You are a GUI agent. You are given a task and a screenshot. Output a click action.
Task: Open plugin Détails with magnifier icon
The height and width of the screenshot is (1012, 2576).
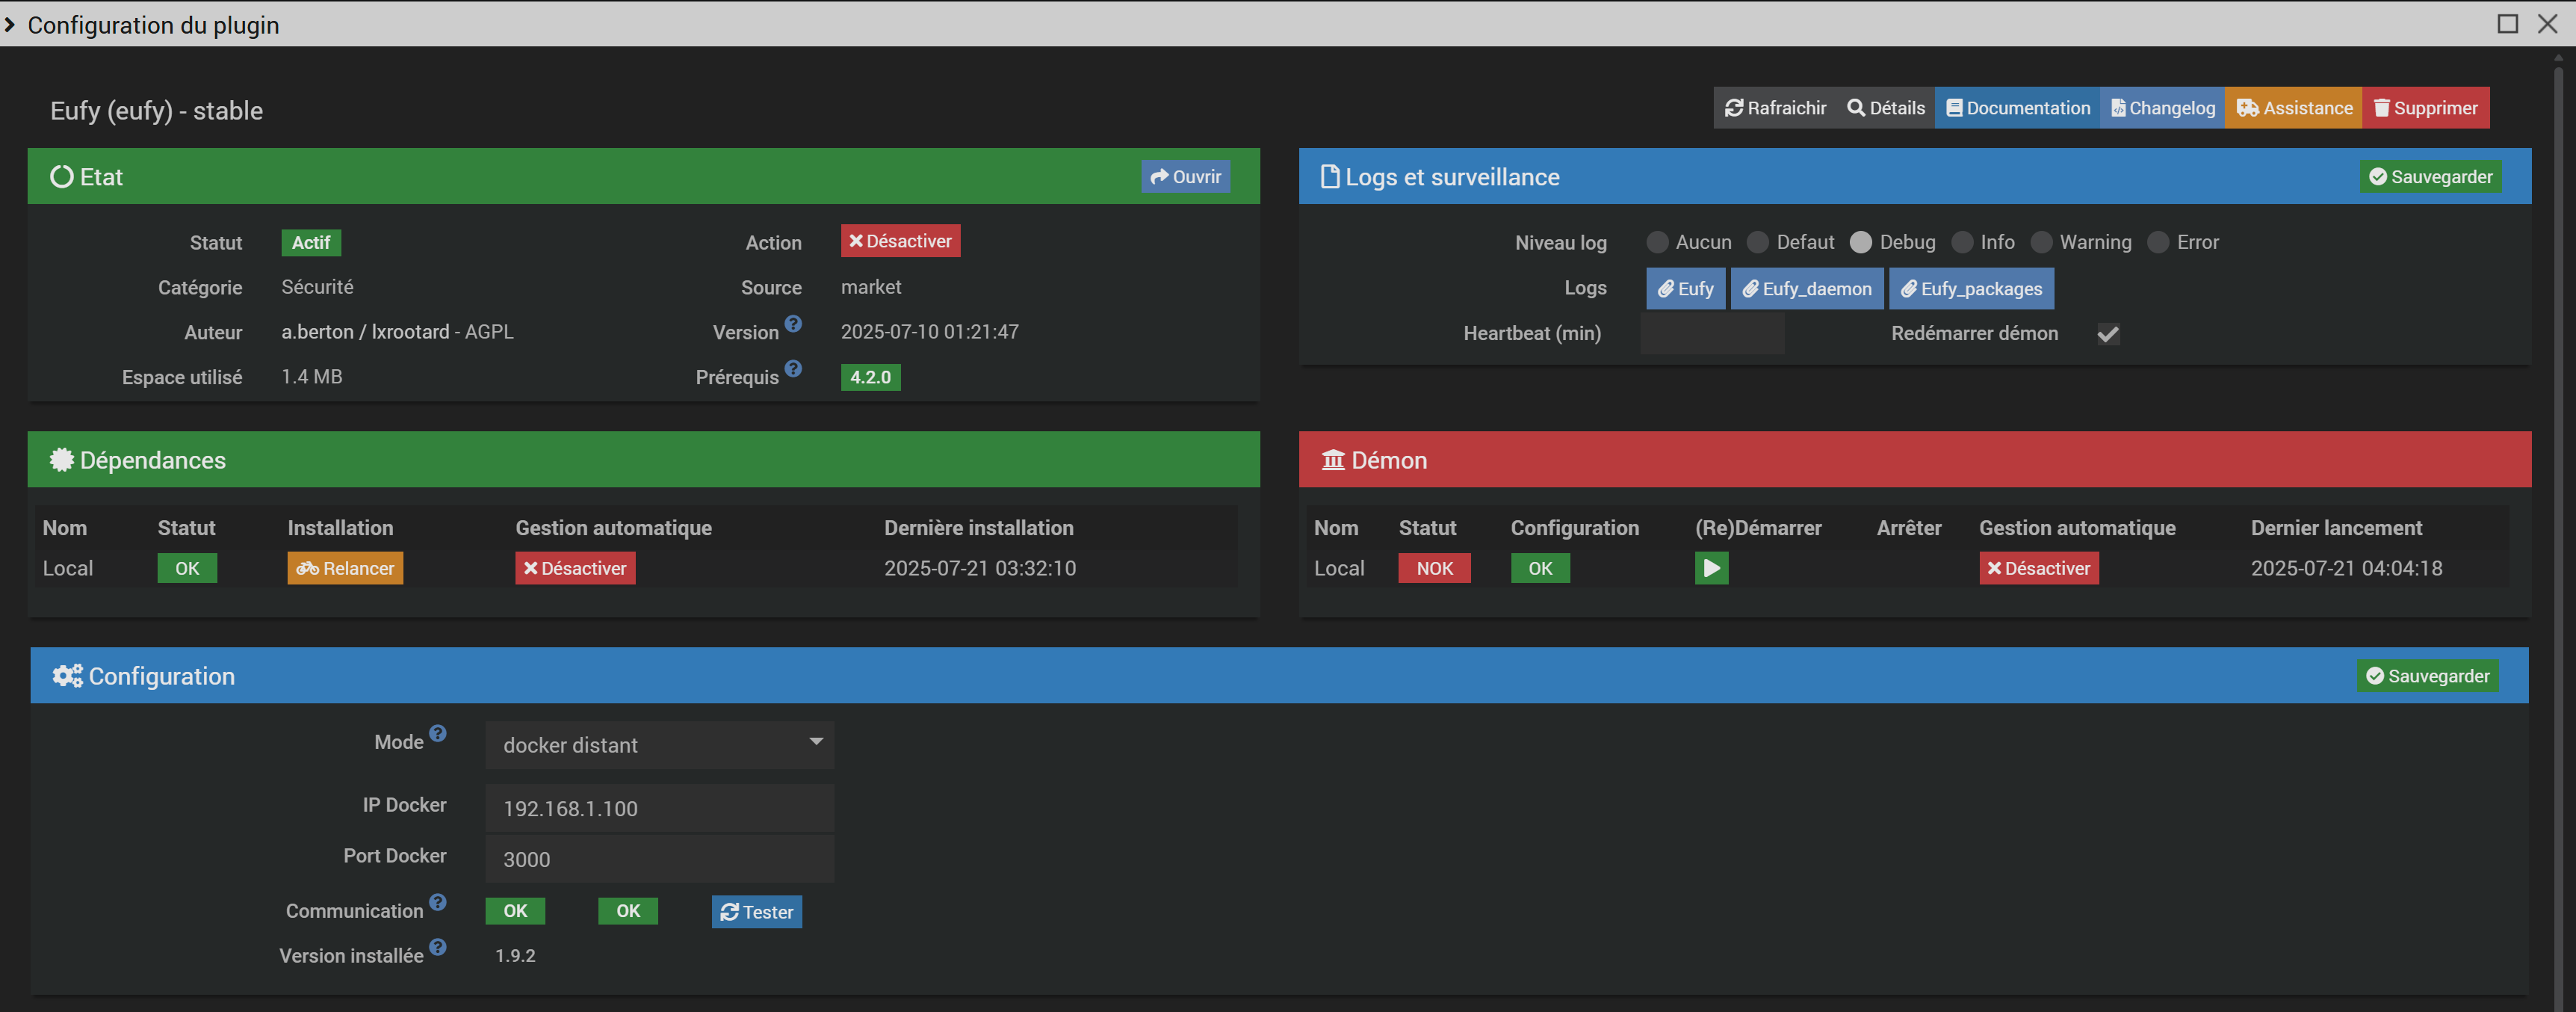coord(1885,108)
